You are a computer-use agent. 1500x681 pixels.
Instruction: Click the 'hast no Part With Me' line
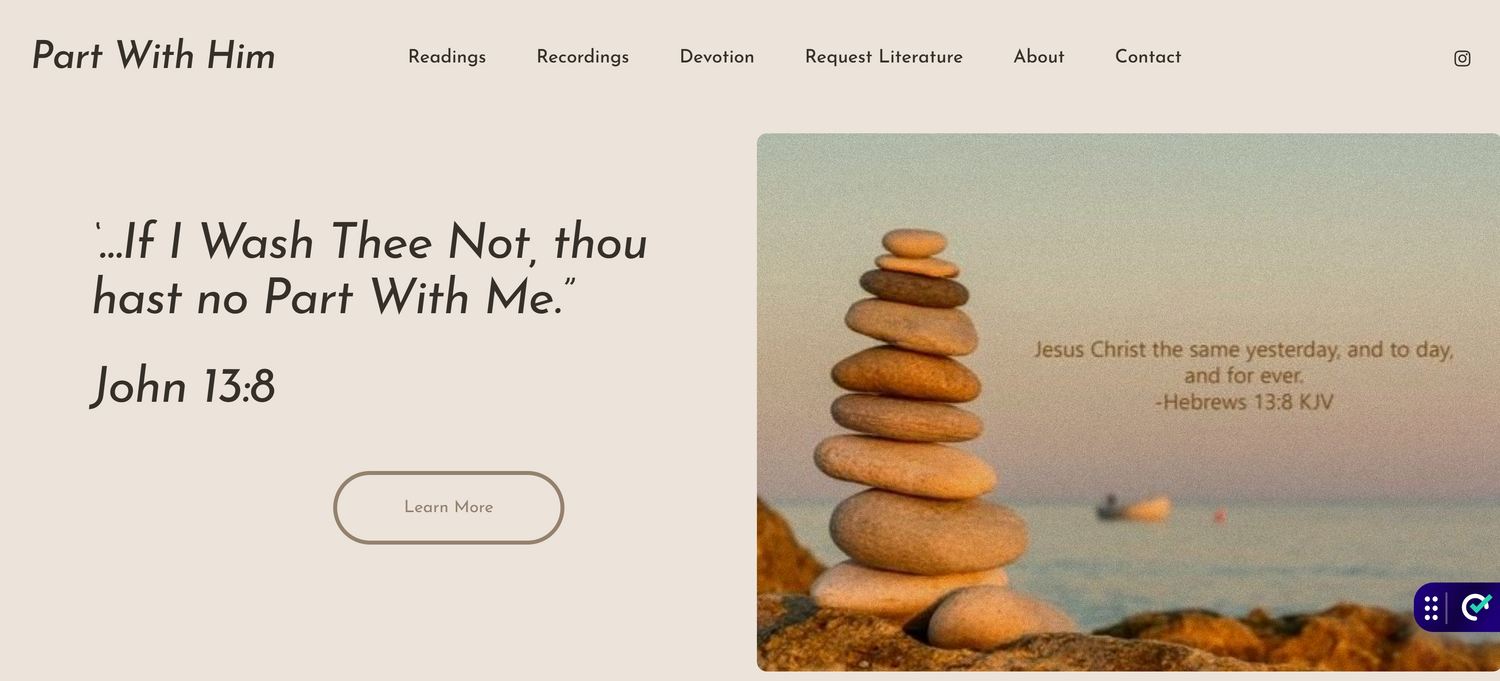(336, 297)
